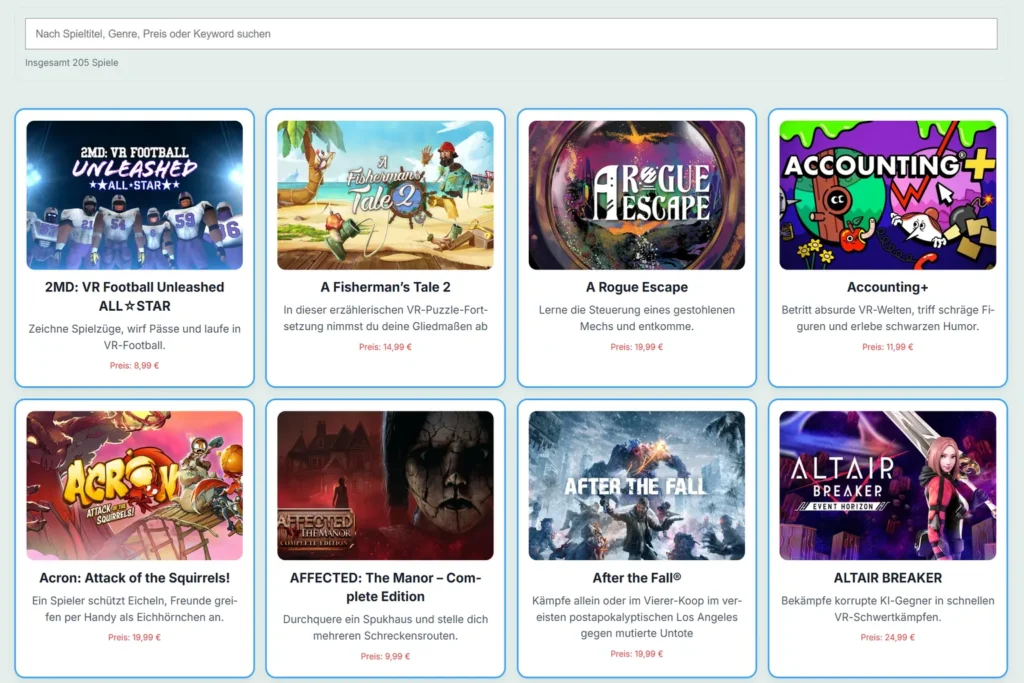Click the description 'Durchquere ein Spukhaus'

(x=385, y=627)
